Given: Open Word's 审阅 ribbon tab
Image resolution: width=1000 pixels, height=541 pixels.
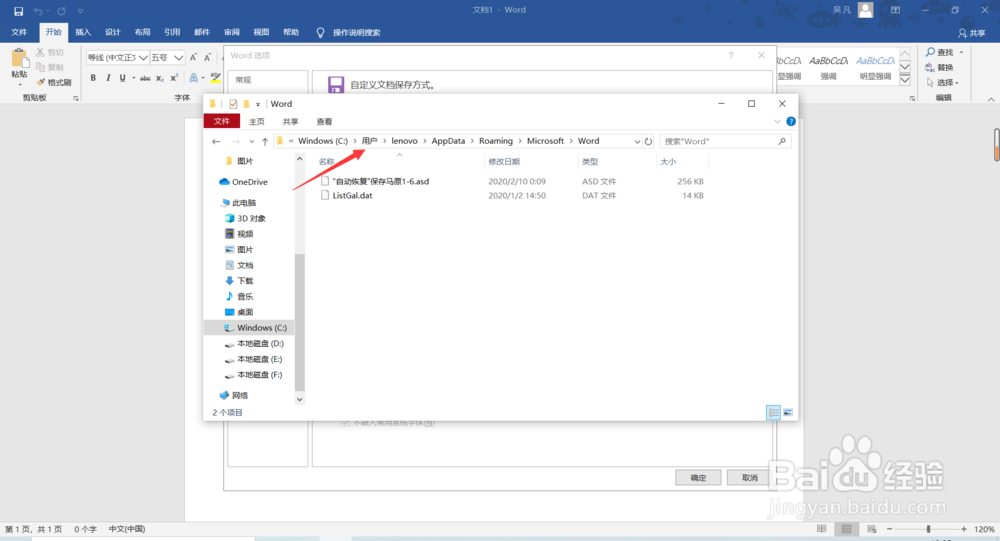Looking at the screenshot, I should pyautogui.click(x=232, y=32).
